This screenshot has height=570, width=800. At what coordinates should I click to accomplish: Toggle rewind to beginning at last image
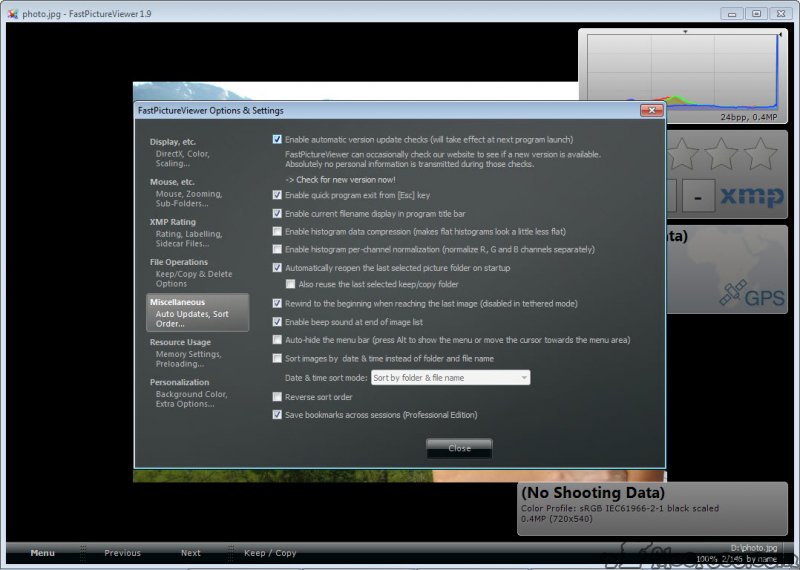(277, 303)
